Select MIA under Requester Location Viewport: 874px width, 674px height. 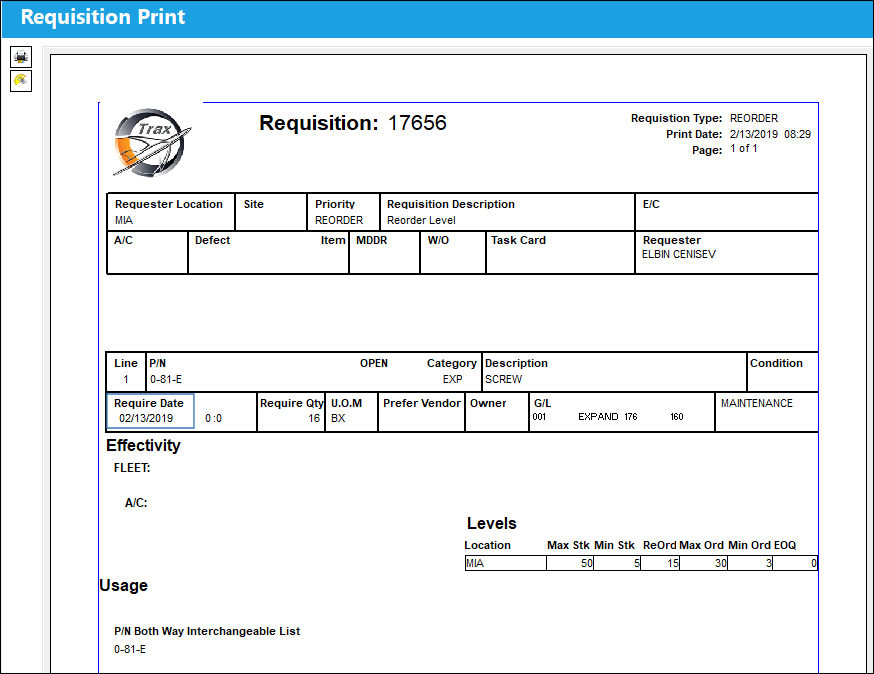[x=124, y=220]
